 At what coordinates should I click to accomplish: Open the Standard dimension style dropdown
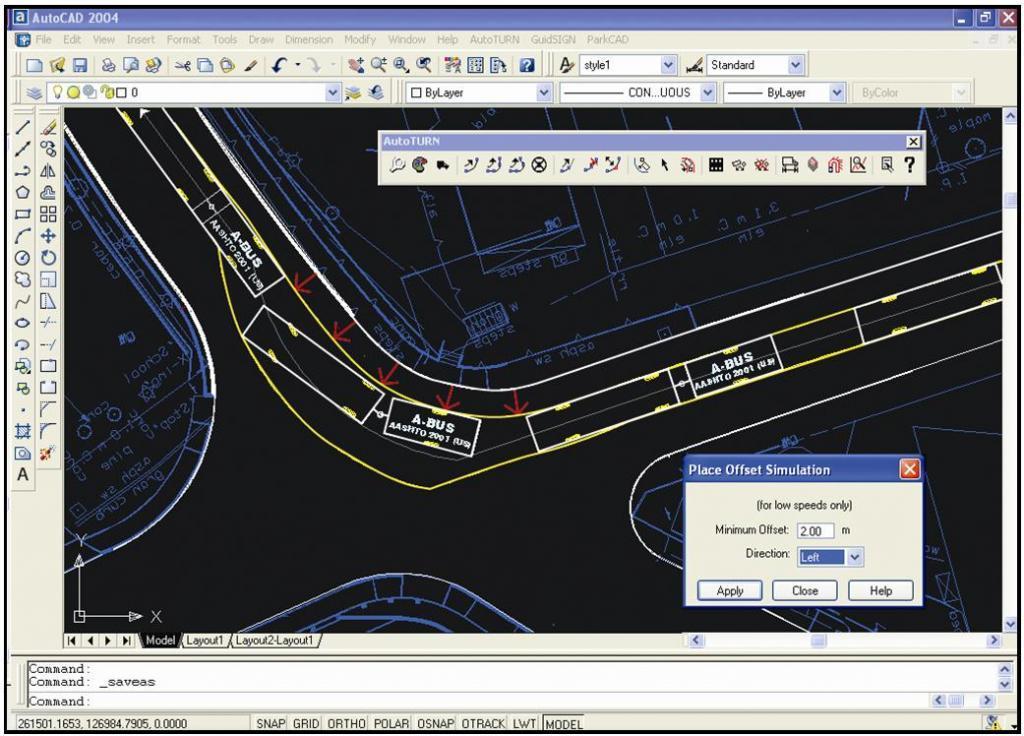tap(795, 65)
